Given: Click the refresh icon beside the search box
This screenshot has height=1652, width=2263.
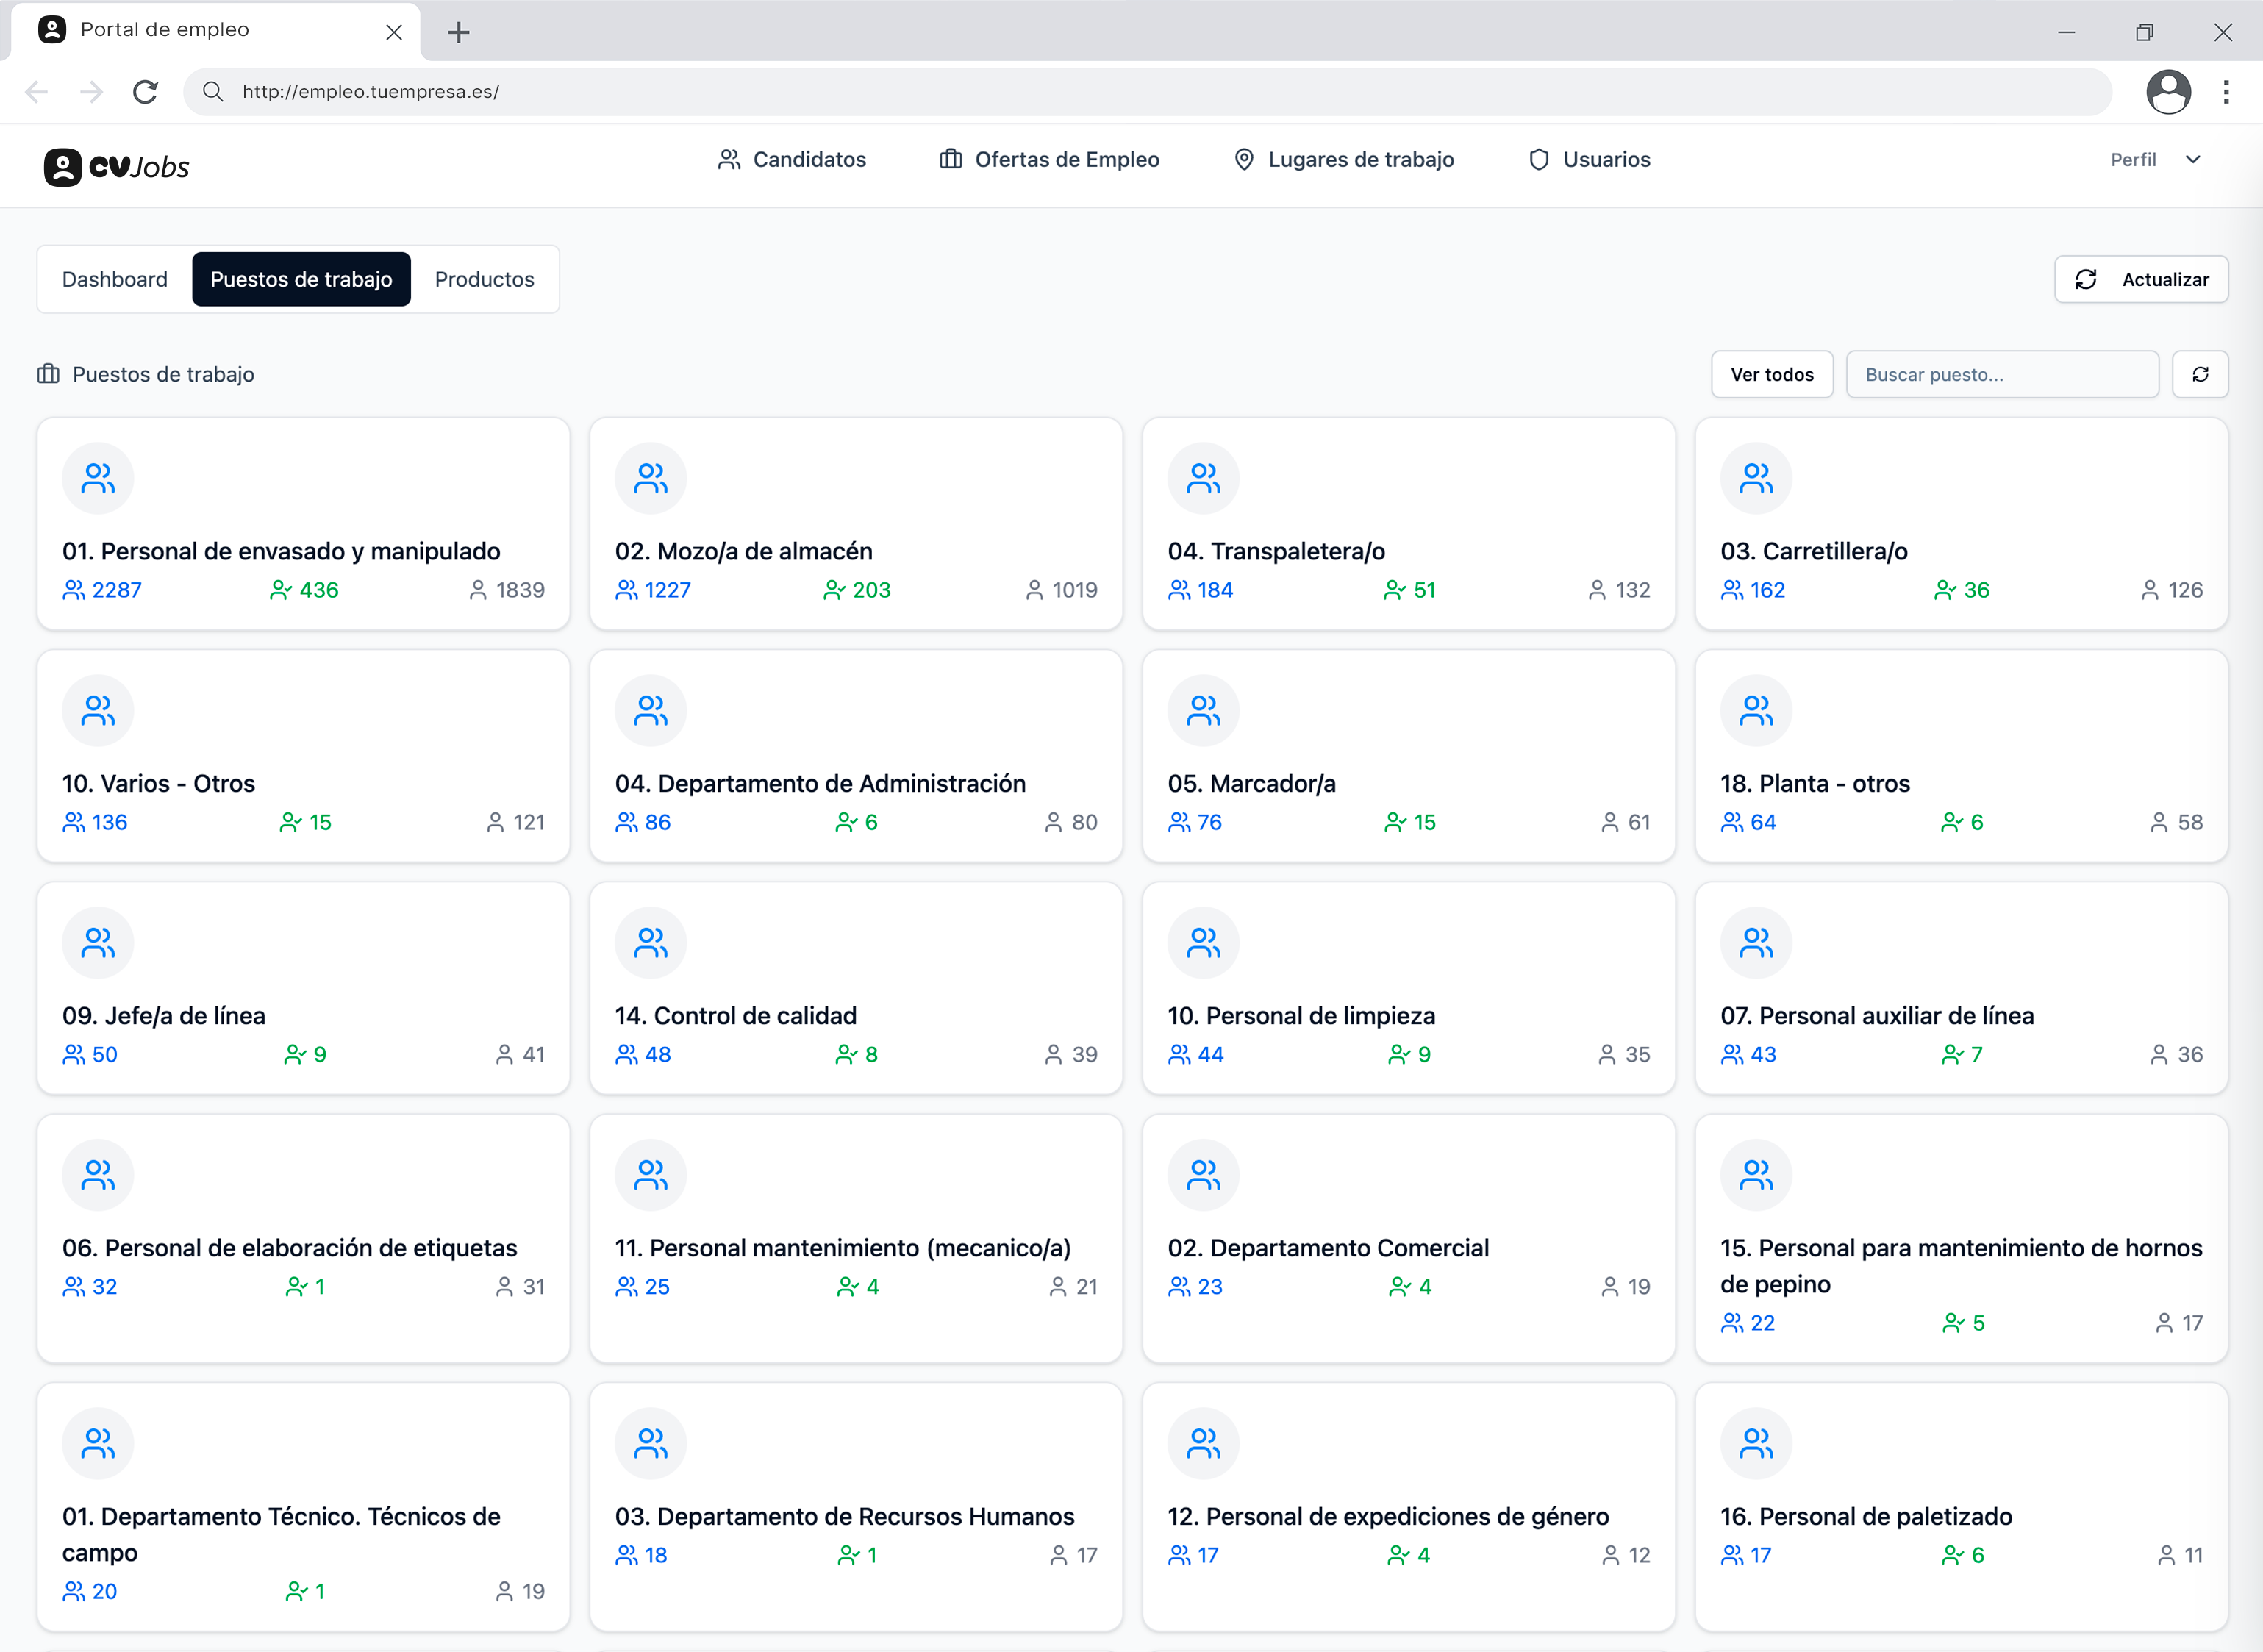Looking at the screenshot, I should pyautogui.click(x=2200, y=374).
